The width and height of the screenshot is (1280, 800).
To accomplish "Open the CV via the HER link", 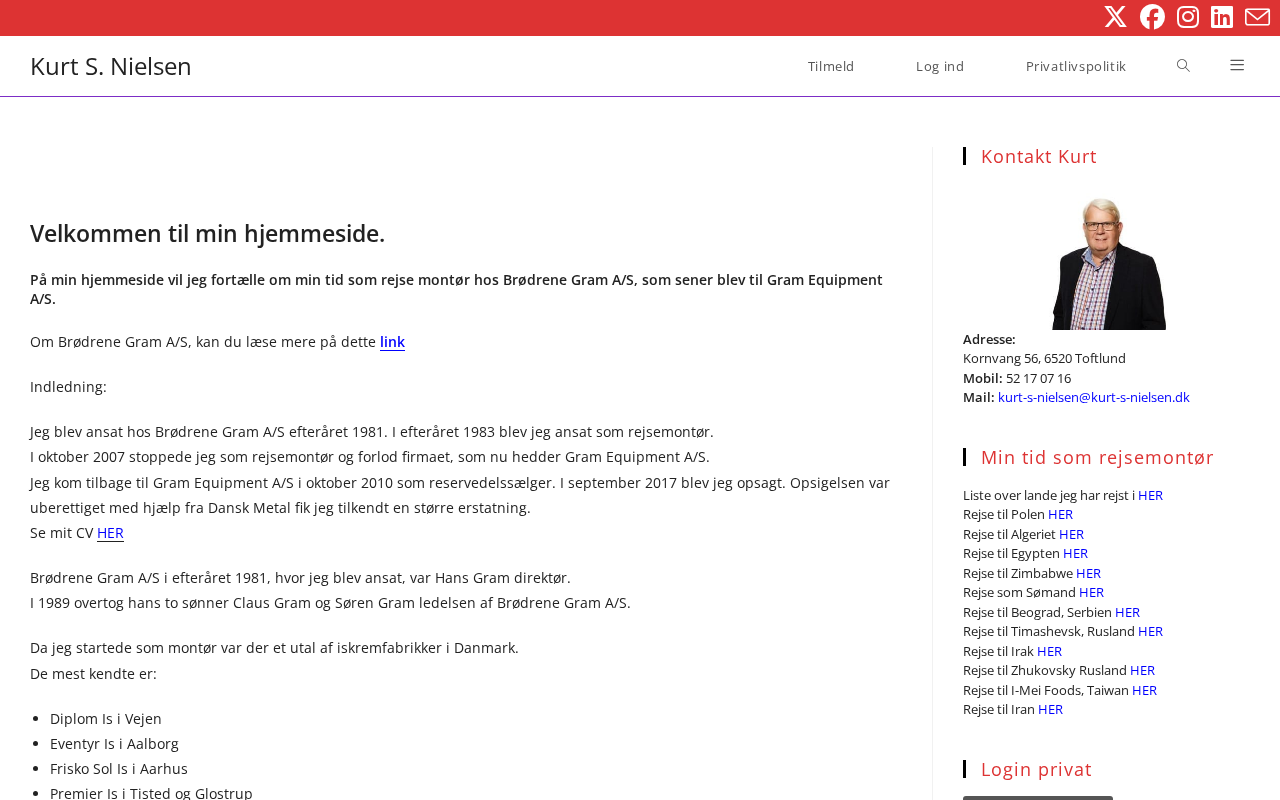I will pyautogui.click(x=110, y=533).
